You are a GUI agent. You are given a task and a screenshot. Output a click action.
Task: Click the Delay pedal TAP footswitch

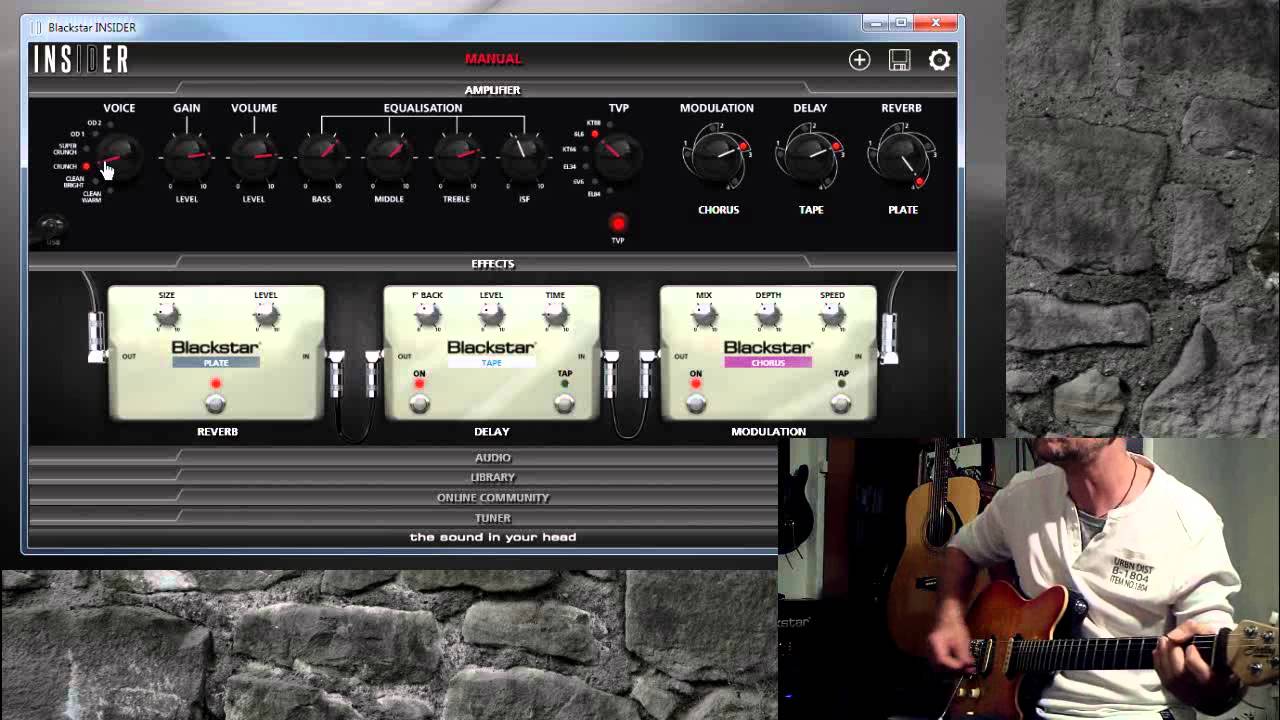[564, 403]
